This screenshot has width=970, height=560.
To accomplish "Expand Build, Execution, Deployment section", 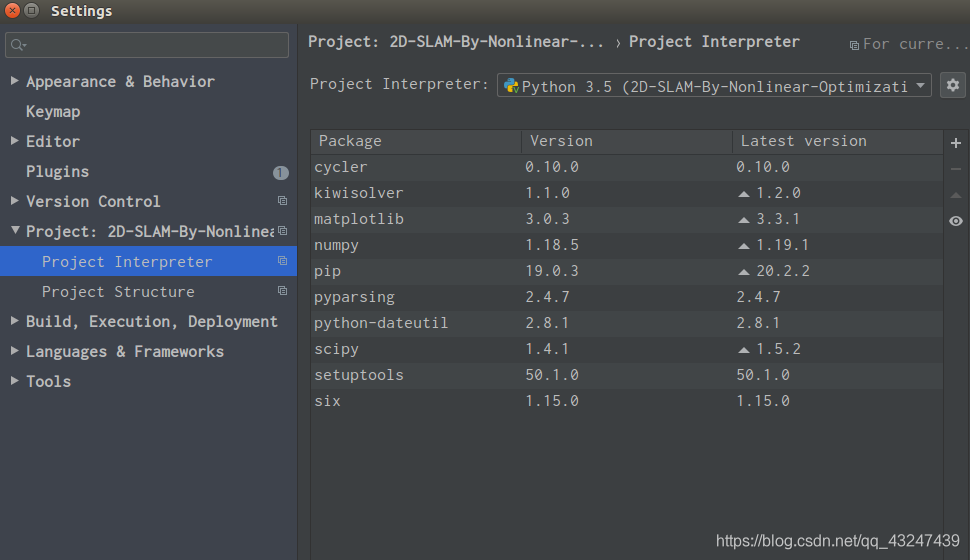I will click(14, 320).
